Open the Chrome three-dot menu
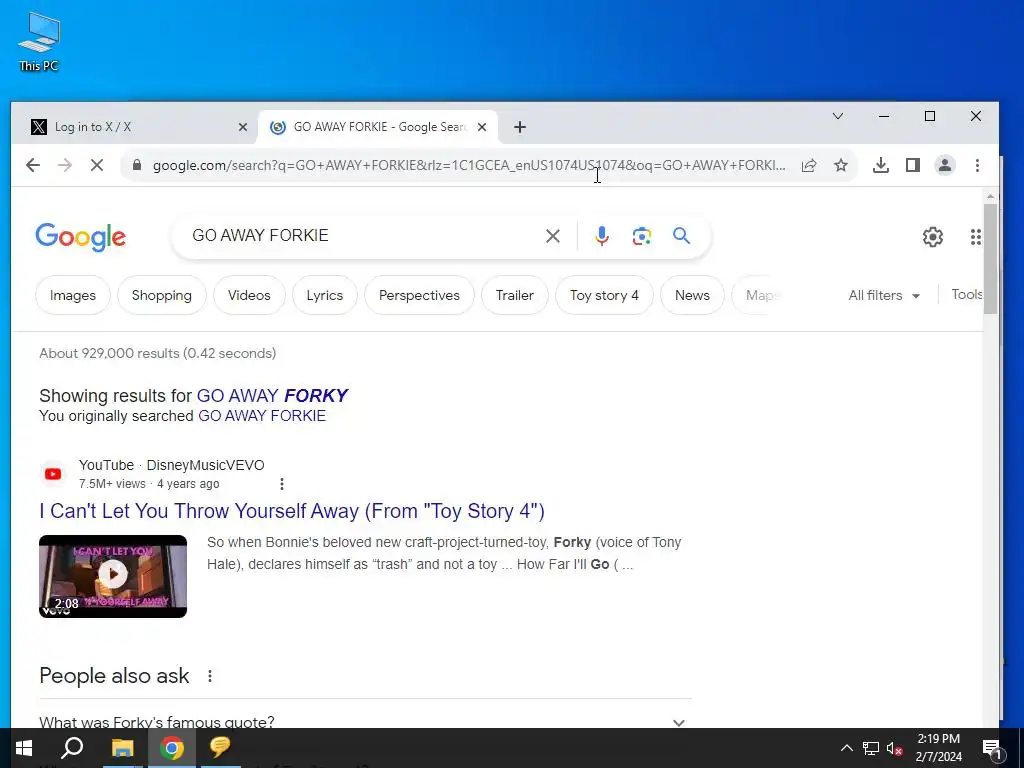1024x768 pixels. pos(978,165)
